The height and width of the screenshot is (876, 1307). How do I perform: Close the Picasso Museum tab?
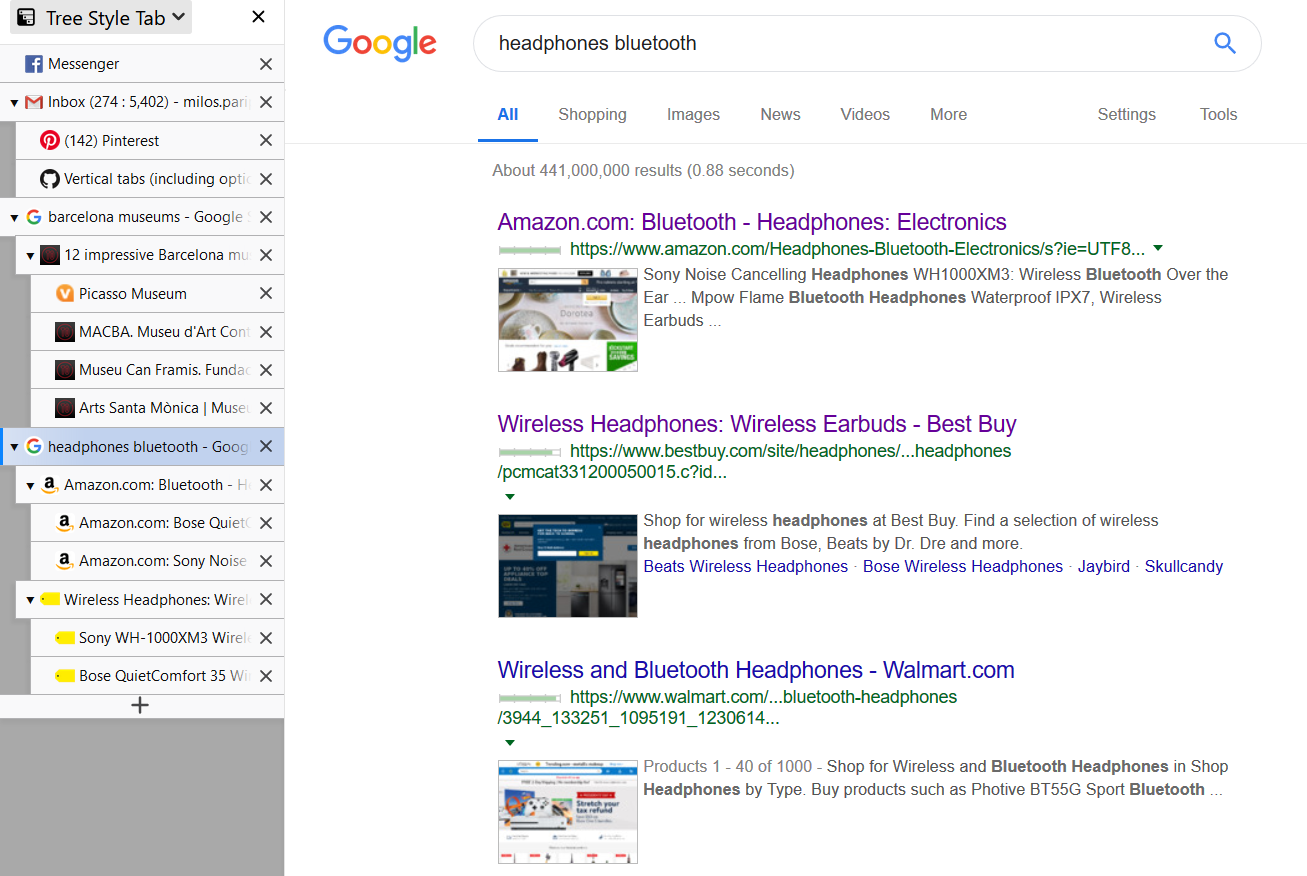pos(266,294)
